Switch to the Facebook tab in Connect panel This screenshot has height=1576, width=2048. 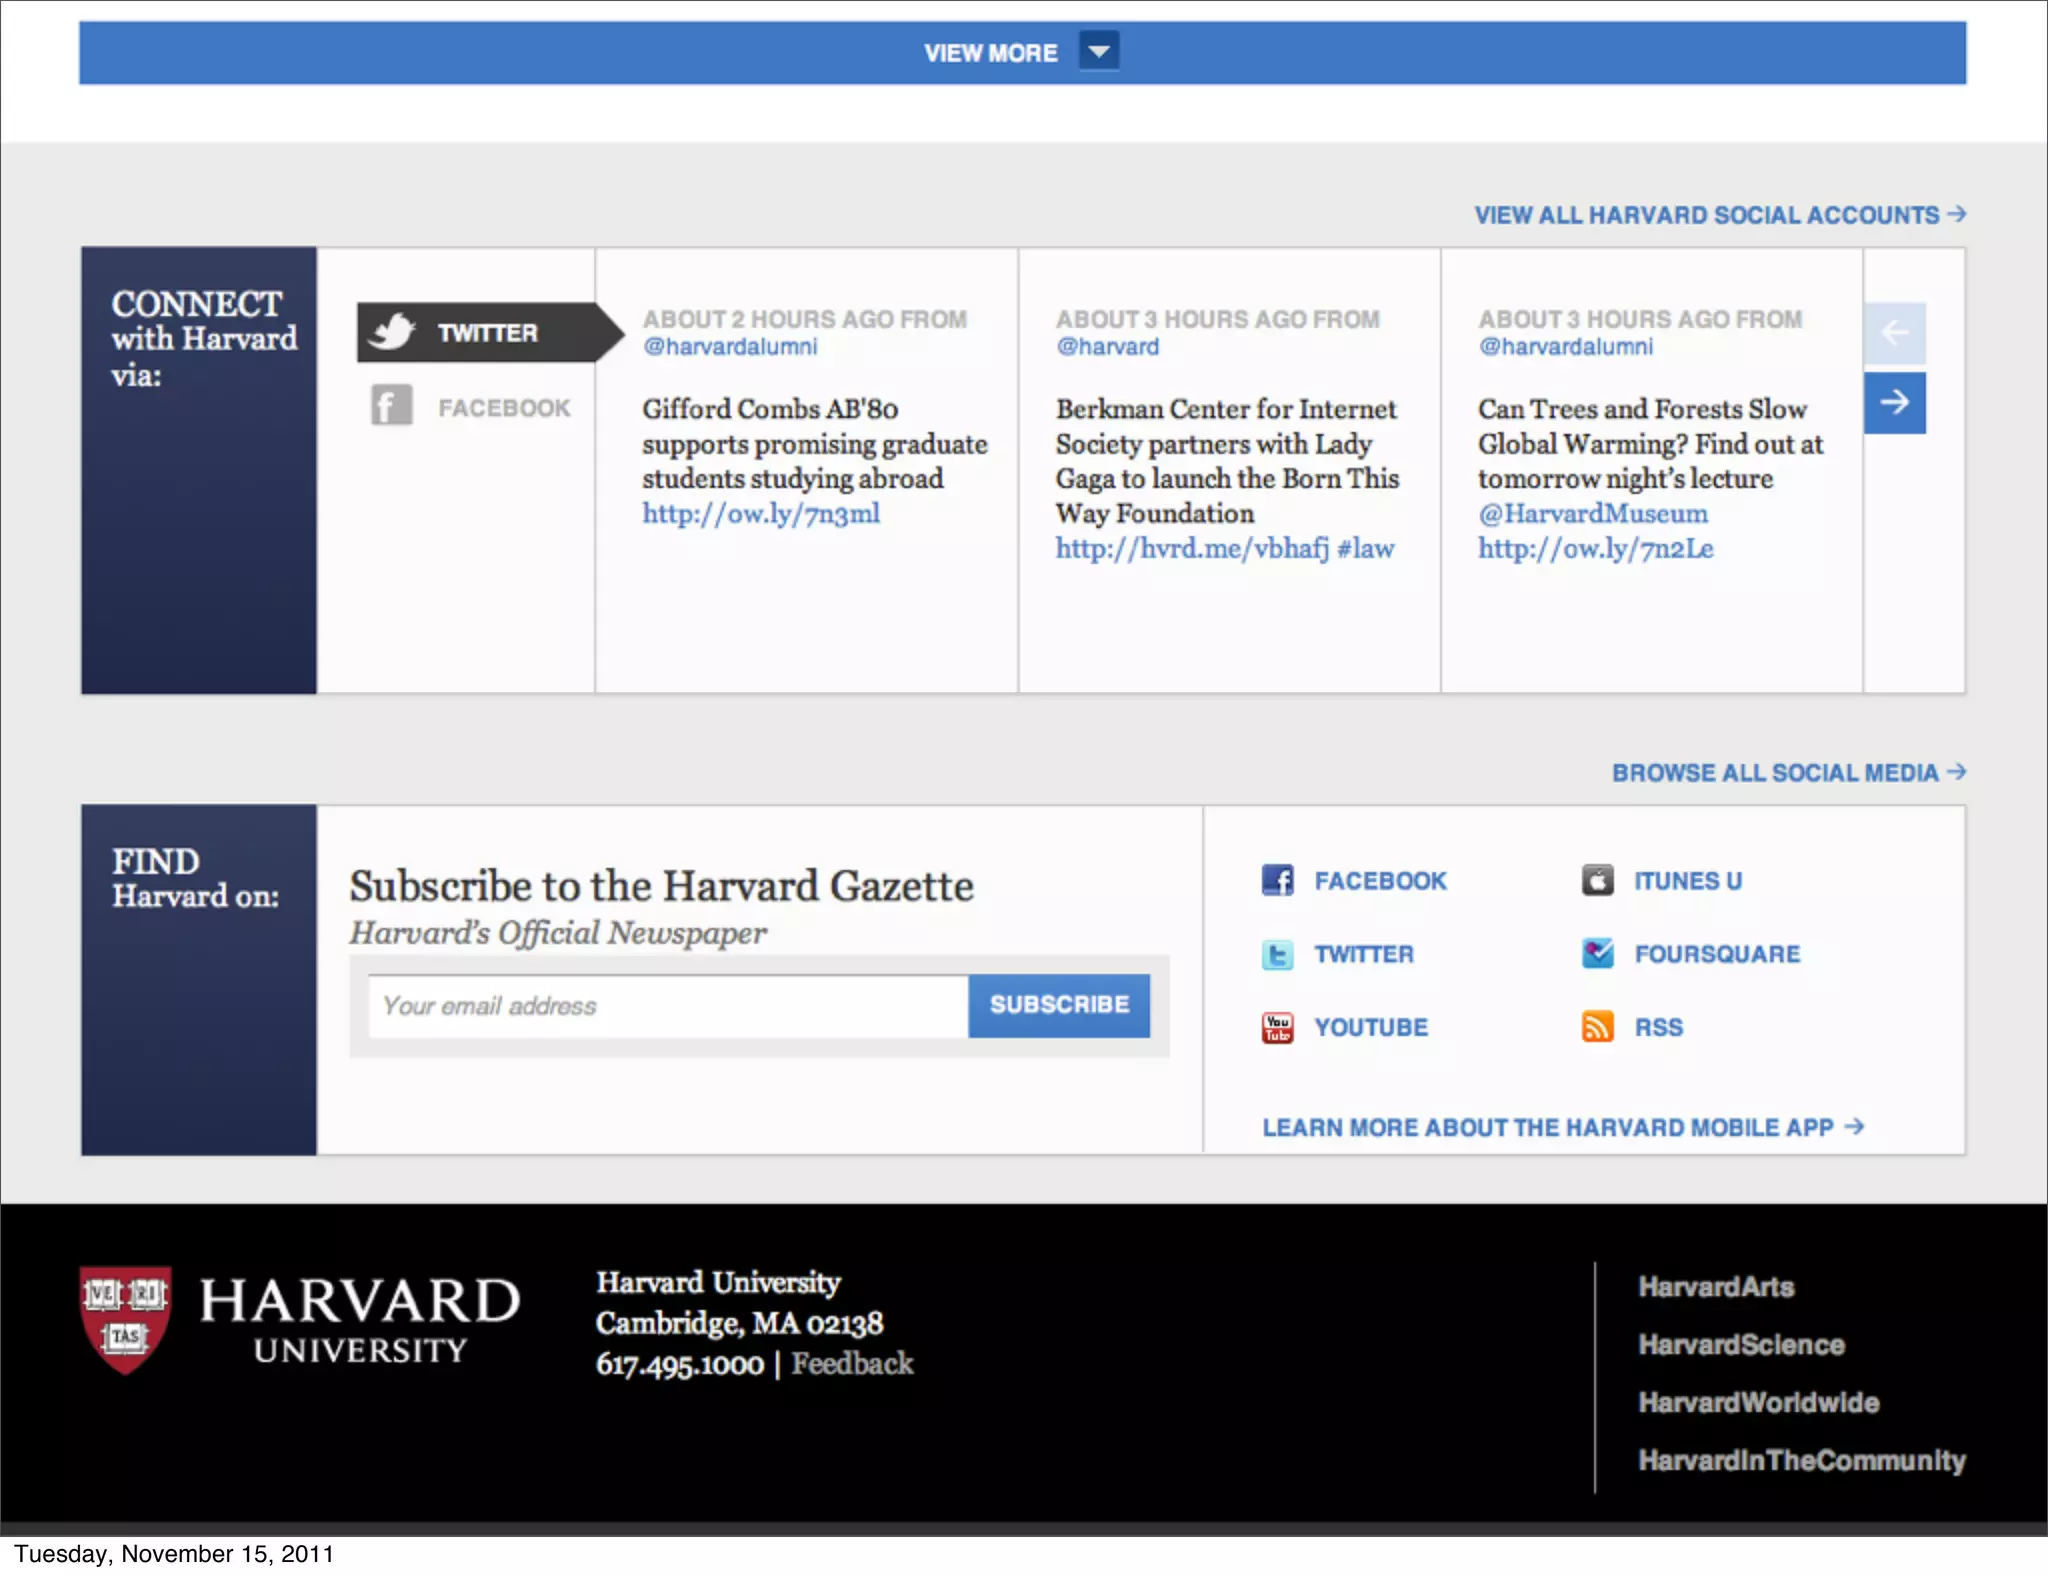(503, 408)
